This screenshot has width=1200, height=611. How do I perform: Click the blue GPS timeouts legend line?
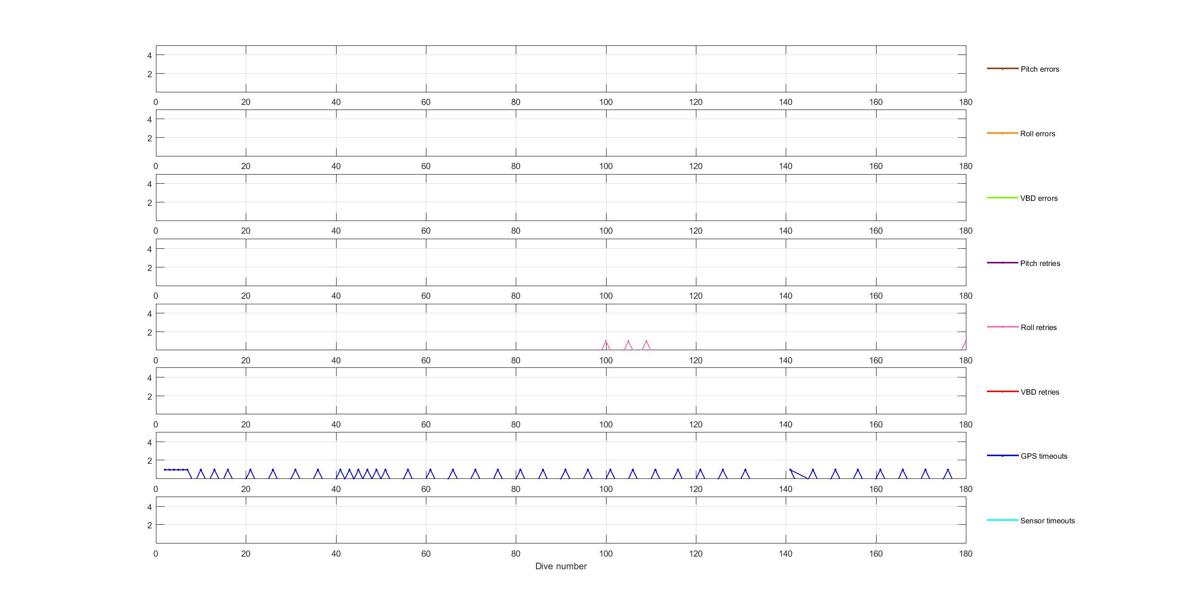point(1002,456)
